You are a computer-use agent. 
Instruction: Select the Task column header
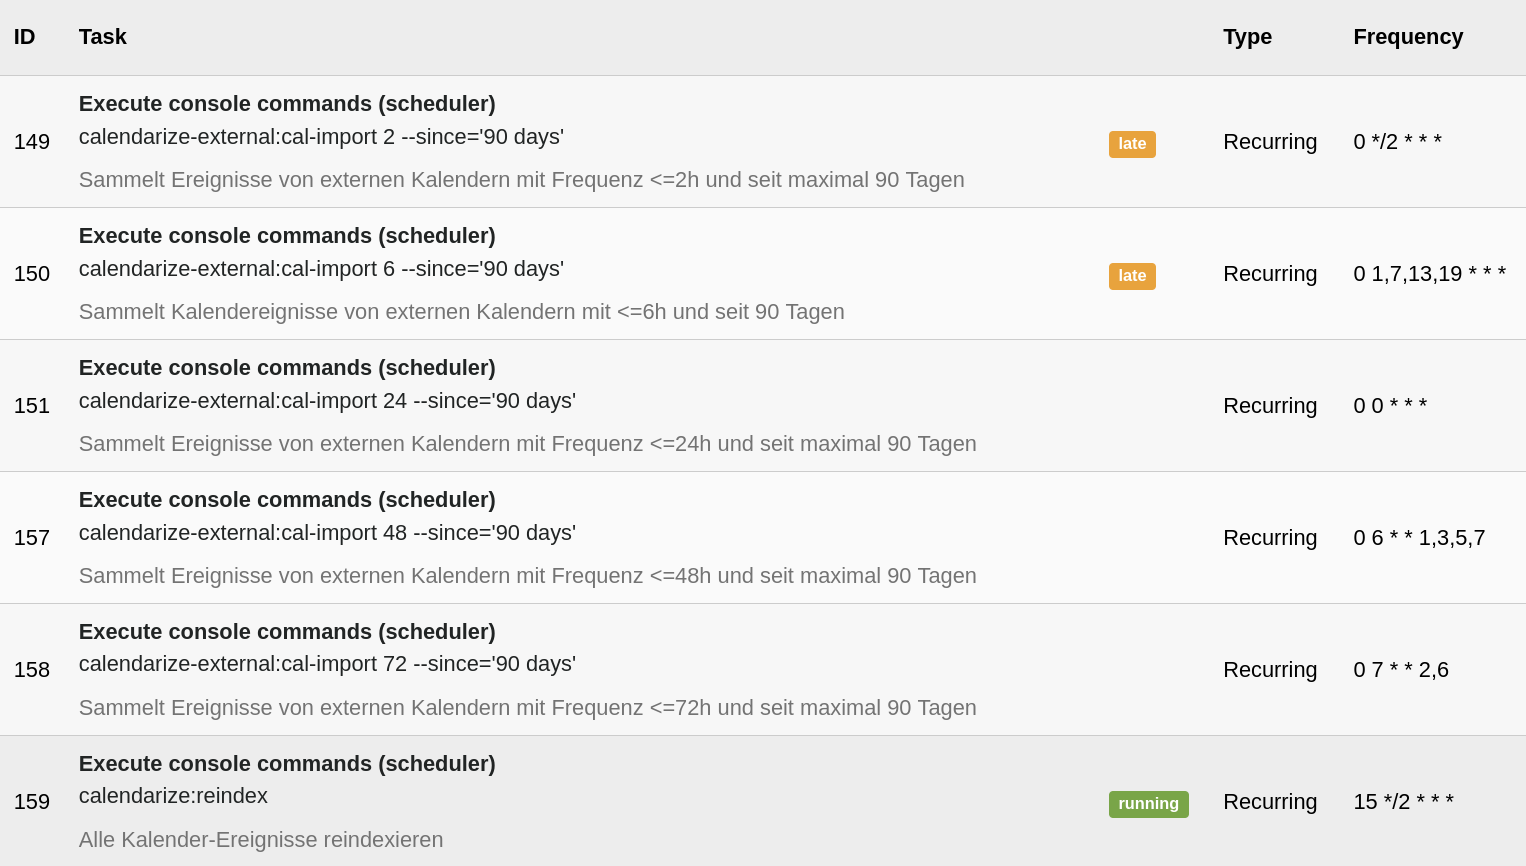(103, 37)
